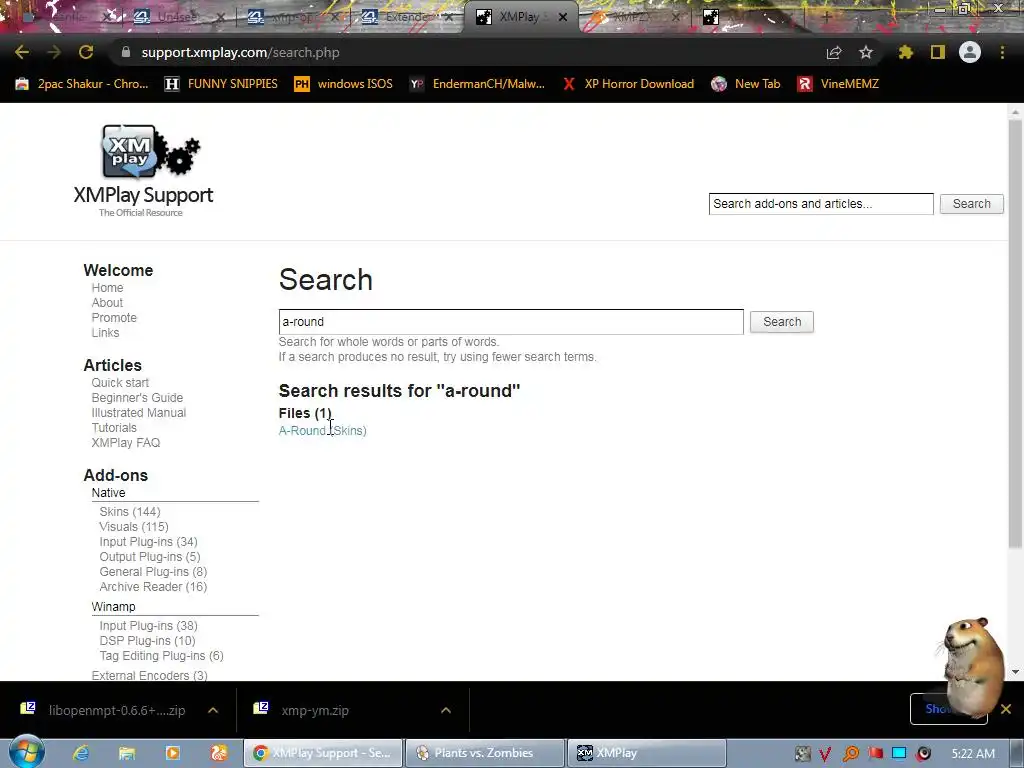Open the EndermanCH/Malw... bookmark
The height and width of the screenshot is (768, 1024).
pyautogui.click(x=477, y=84)
